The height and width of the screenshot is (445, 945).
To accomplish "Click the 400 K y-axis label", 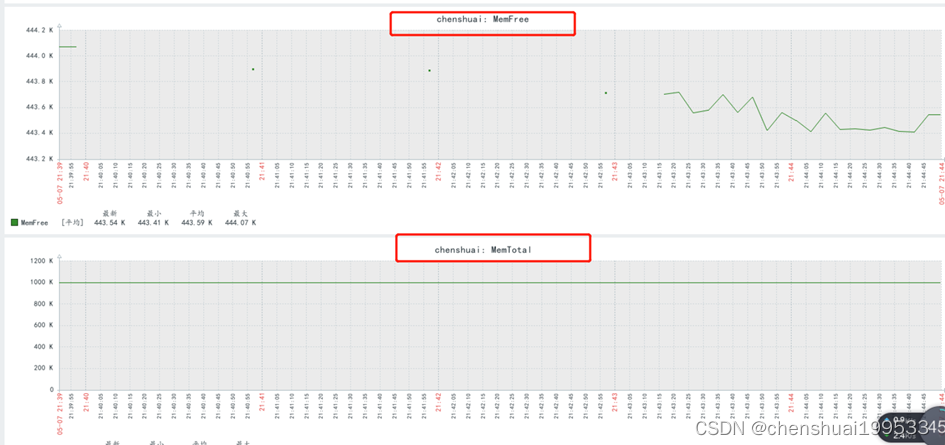I will point(45,347).
